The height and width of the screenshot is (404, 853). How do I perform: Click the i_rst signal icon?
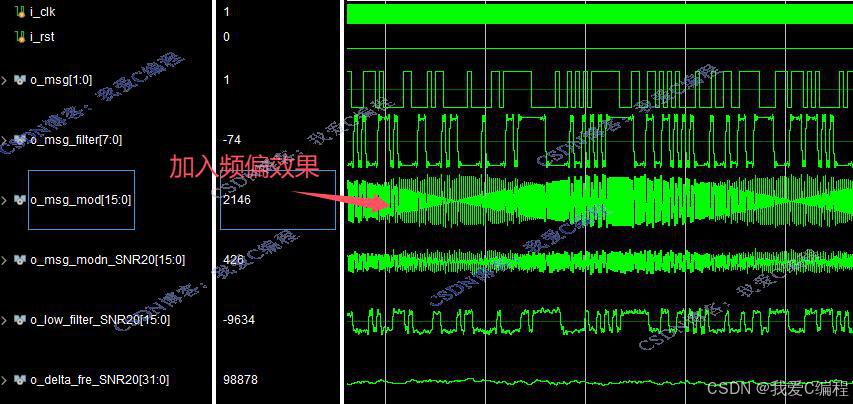point(21,37)
